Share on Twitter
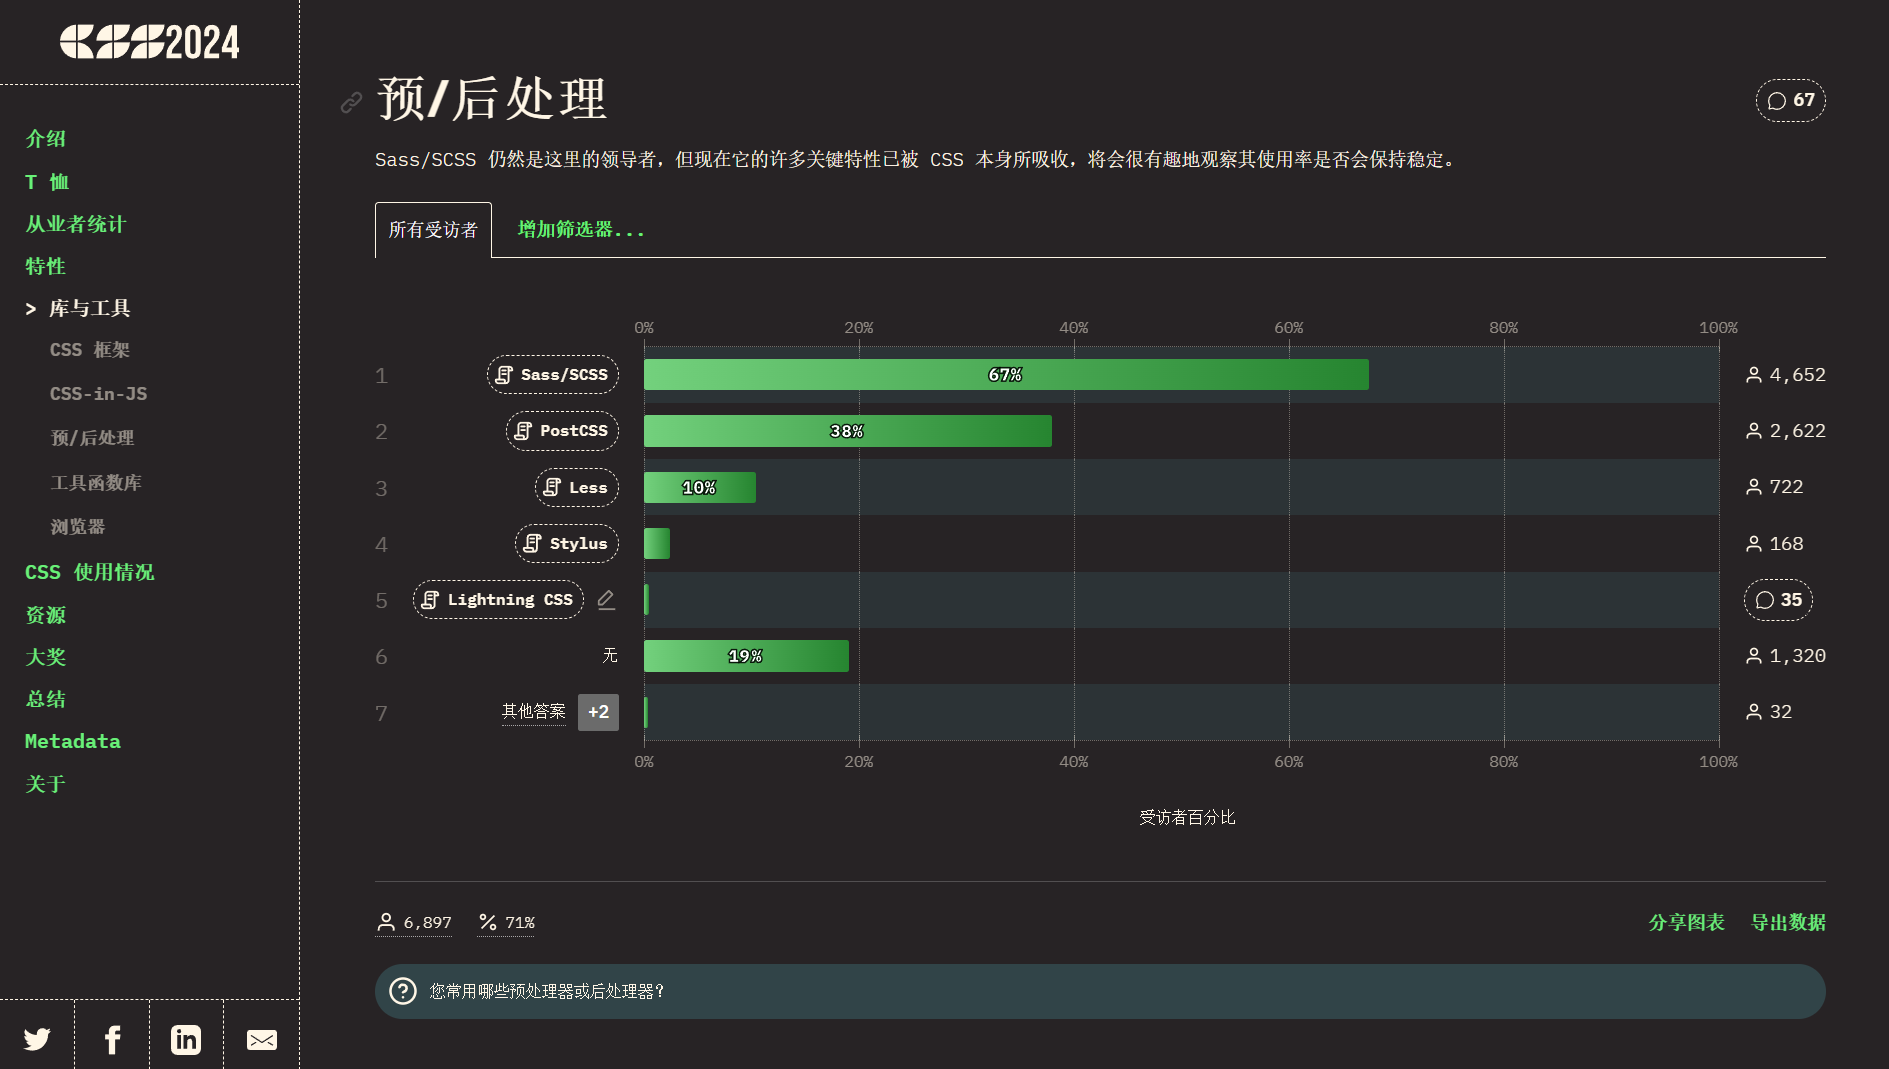The width and height of the screenshot is (1889, 1069). click(37, 1039)
